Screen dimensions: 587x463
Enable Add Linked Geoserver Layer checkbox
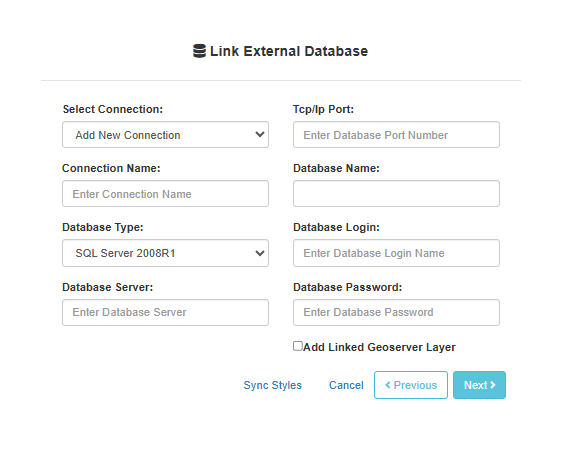pyautogui.click(x=298, y=346)
